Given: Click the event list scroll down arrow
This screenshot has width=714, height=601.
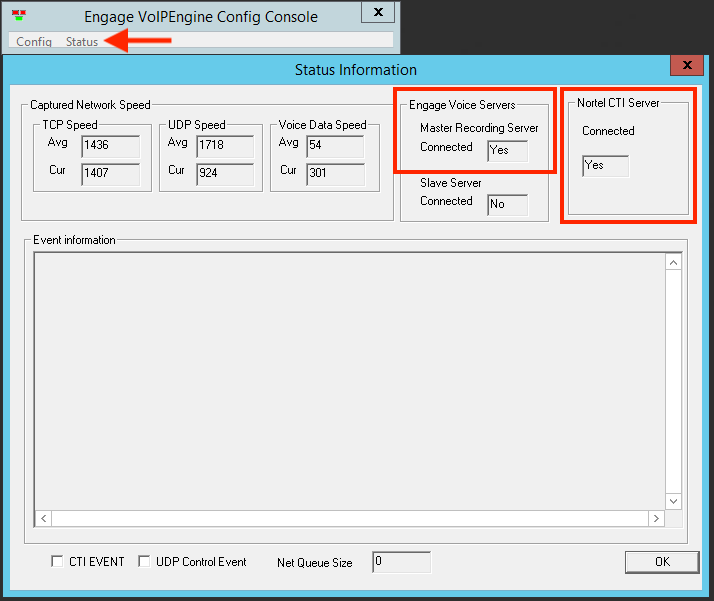Looking at the screenshot, I should coord(673,501).
